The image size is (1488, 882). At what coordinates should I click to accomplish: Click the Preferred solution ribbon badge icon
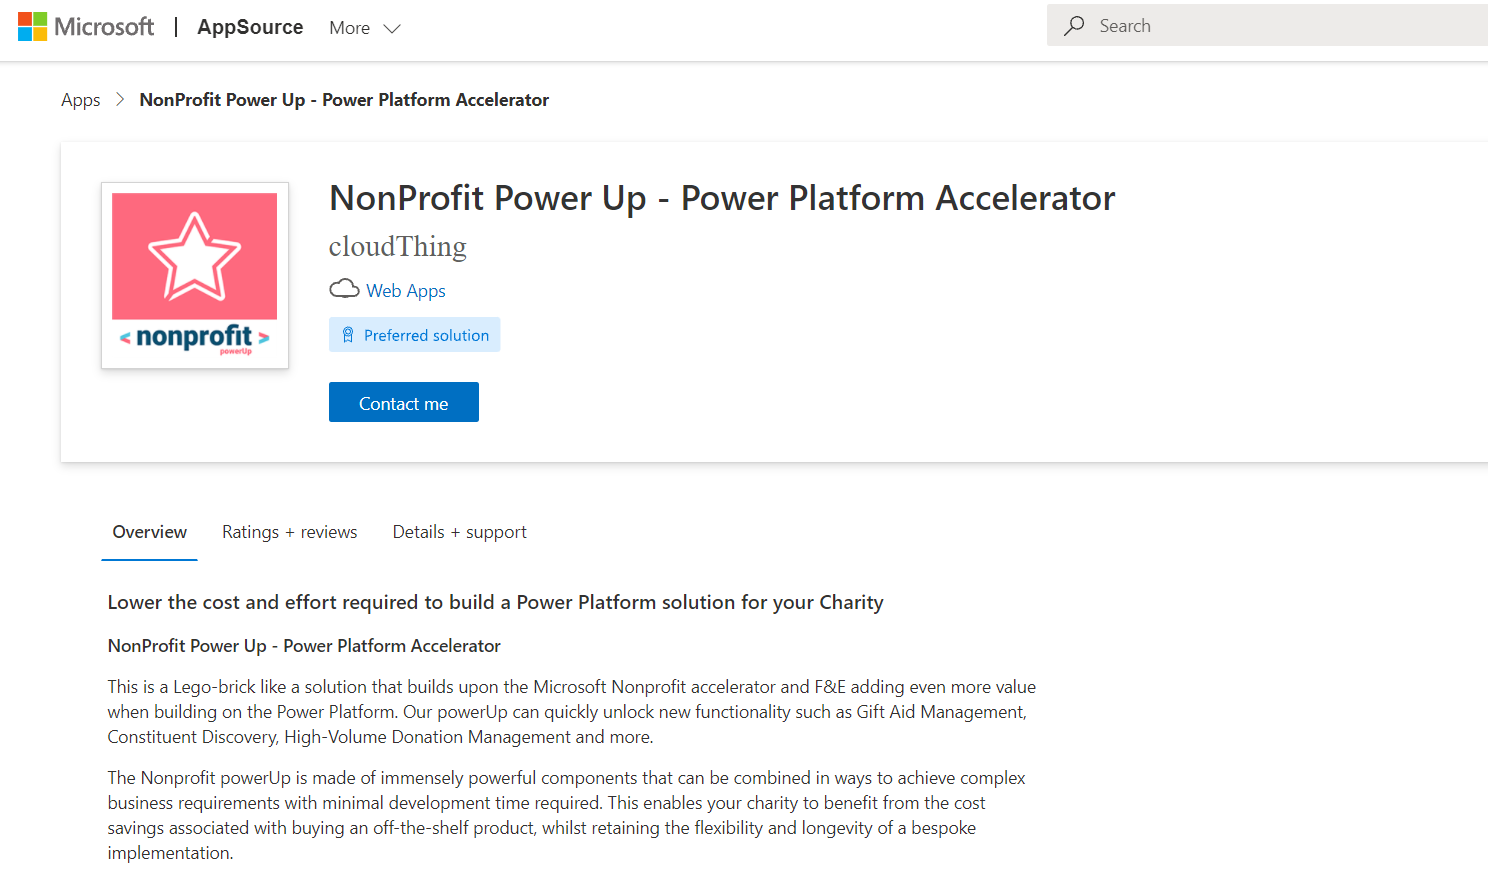[348, 335]
